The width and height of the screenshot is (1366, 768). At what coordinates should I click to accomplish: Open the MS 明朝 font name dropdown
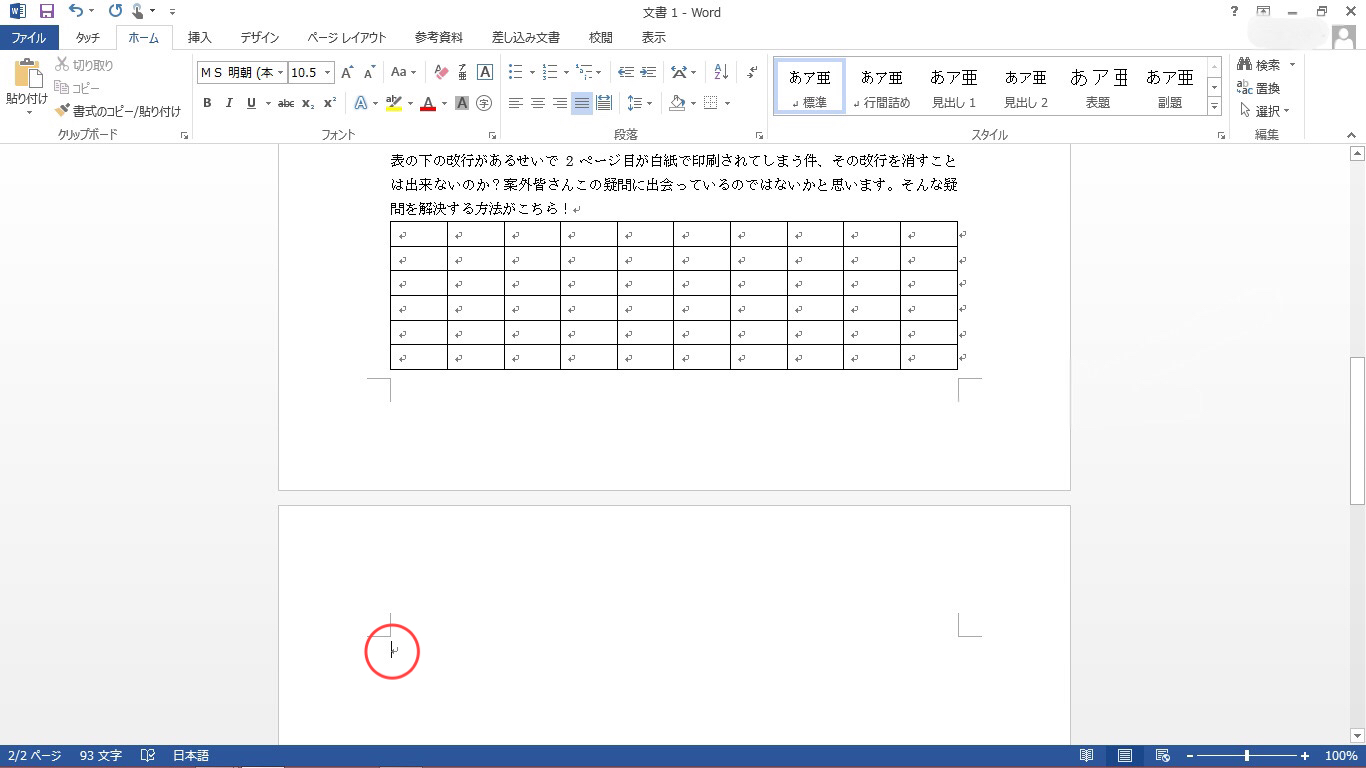(x=281, y=73)
